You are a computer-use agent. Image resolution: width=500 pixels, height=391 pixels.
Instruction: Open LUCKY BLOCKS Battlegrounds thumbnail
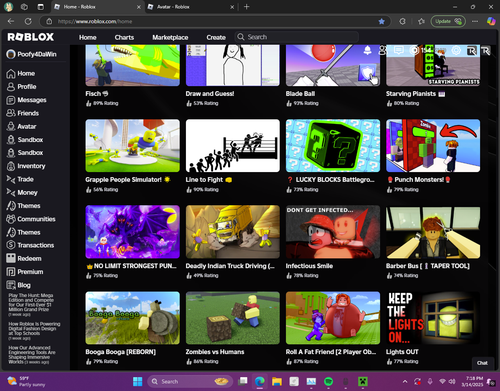[x=333, y=146]
